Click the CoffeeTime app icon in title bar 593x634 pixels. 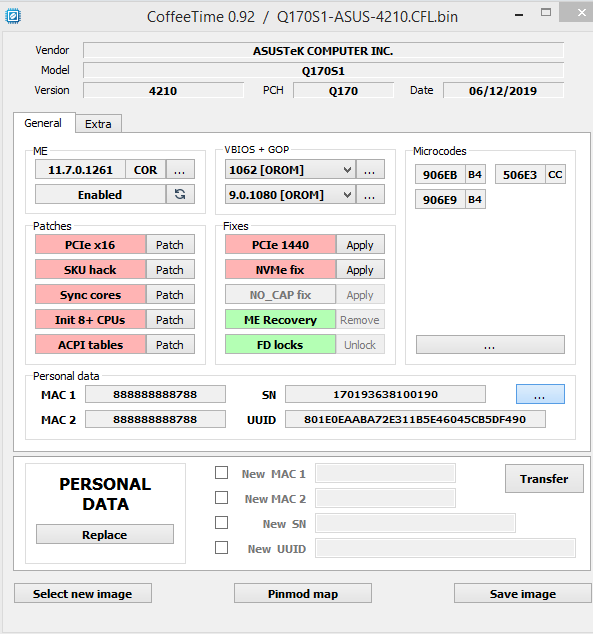pos(13,16)
